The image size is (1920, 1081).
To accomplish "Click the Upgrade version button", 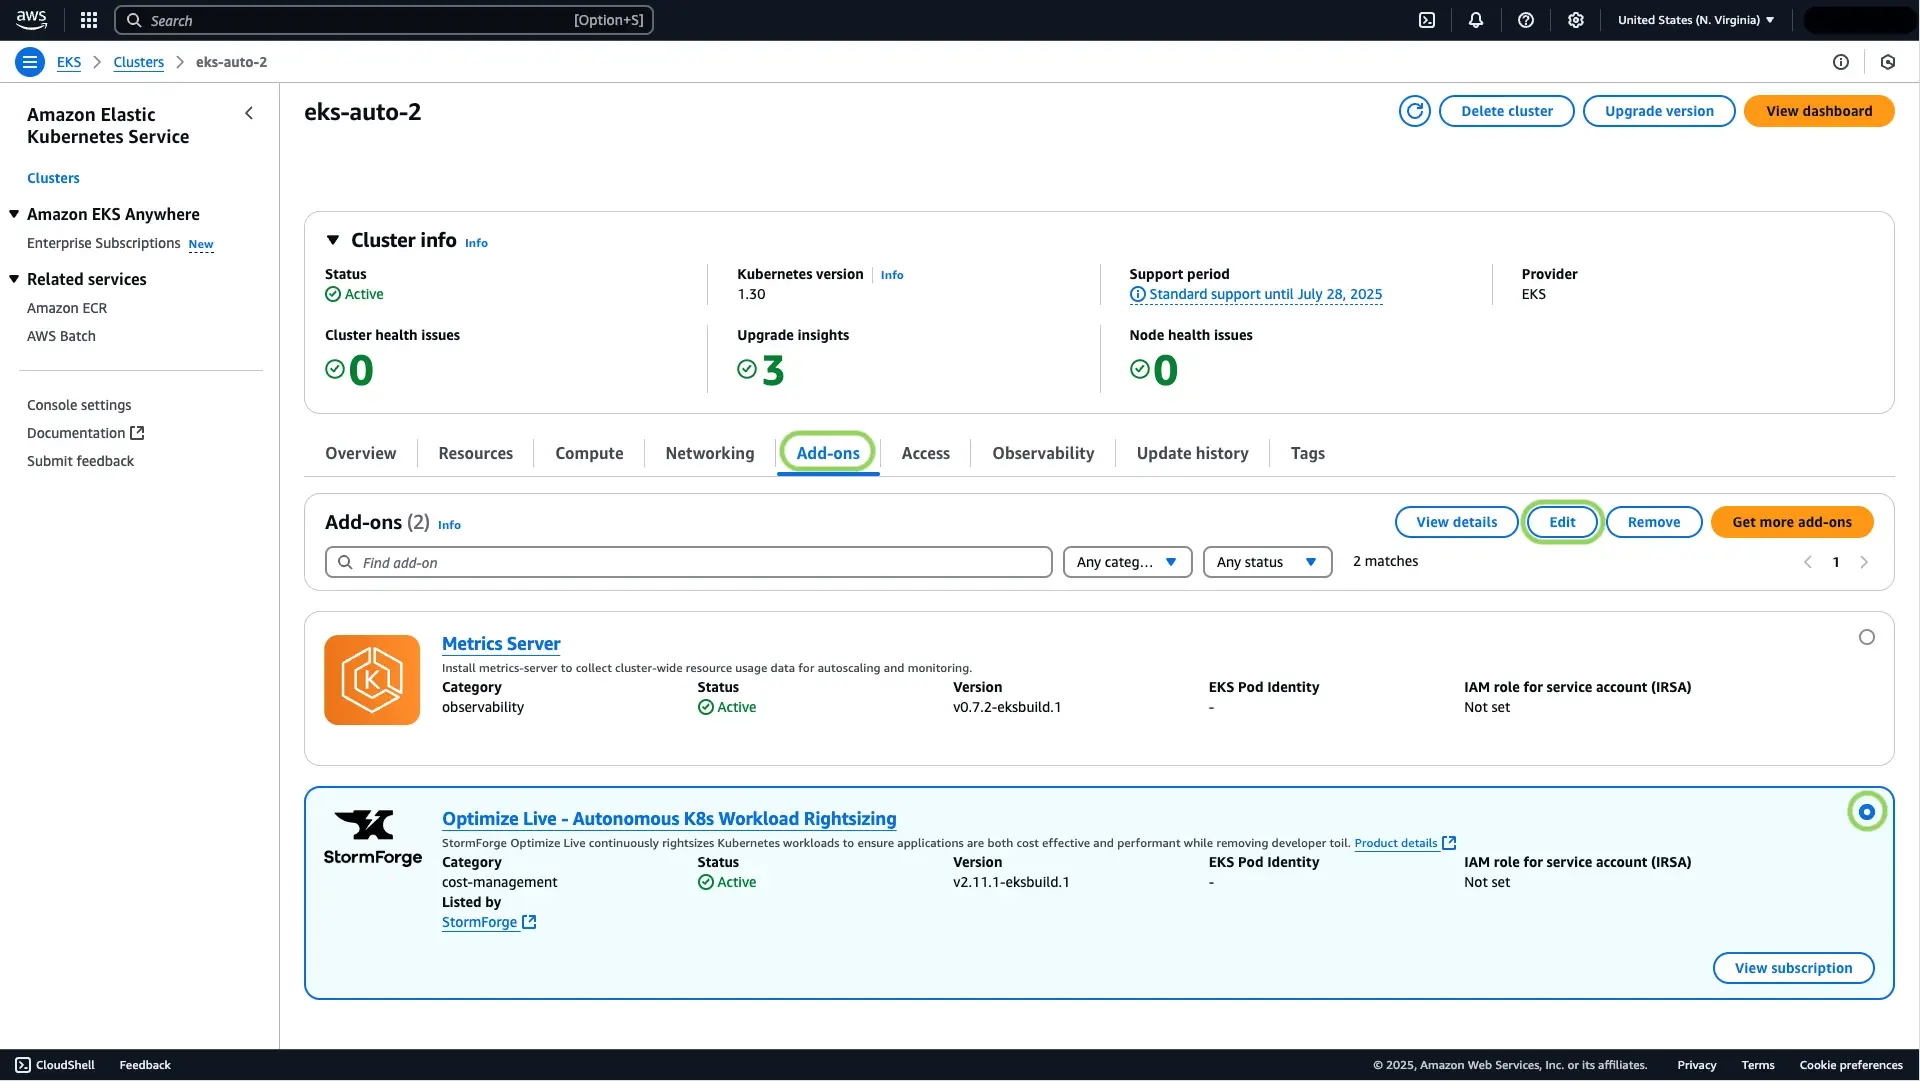I will pos(1659,111).
